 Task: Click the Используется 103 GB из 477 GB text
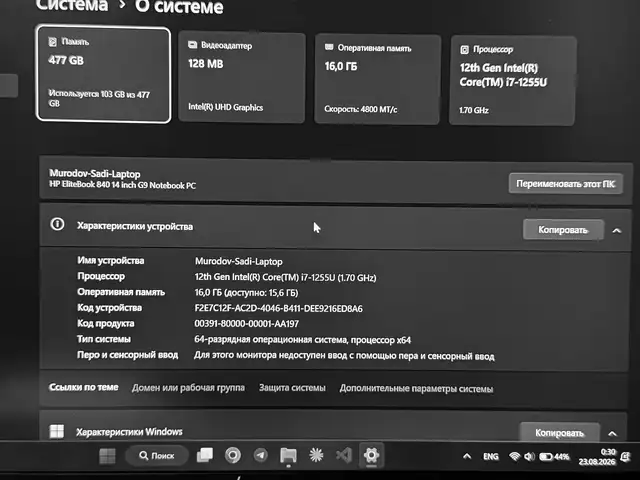pos(99,98)
